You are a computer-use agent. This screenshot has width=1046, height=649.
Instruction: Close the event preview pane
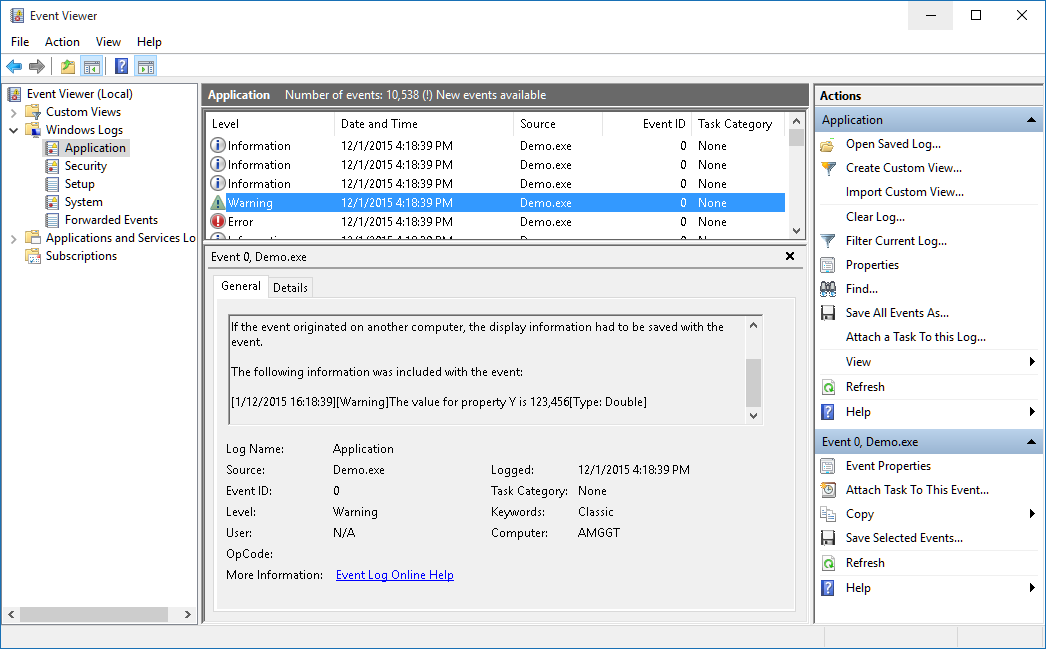coord(789,257)
